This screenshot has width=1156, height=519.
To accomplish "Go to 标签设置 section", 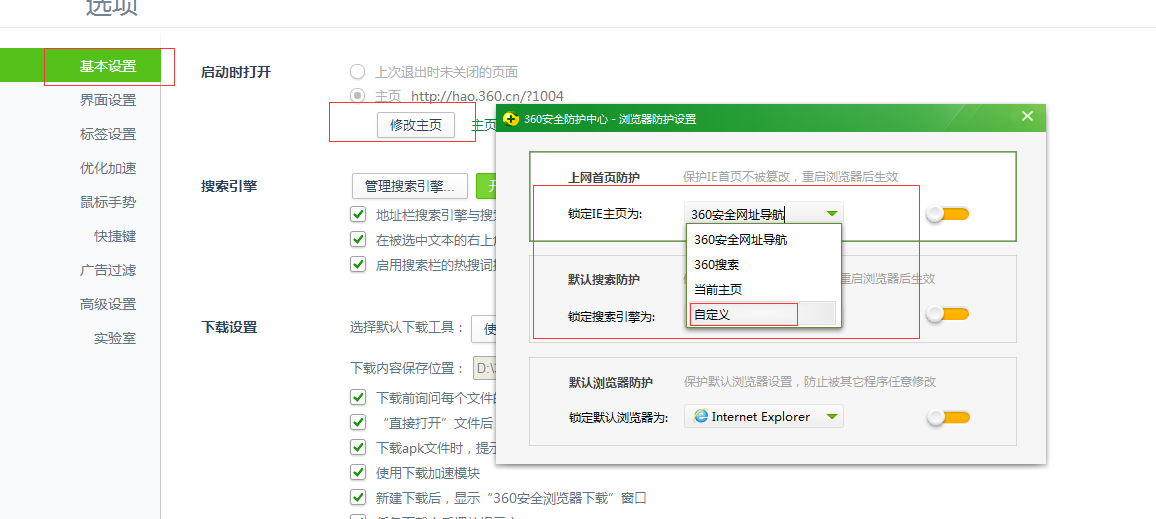I will pos(108,134).
